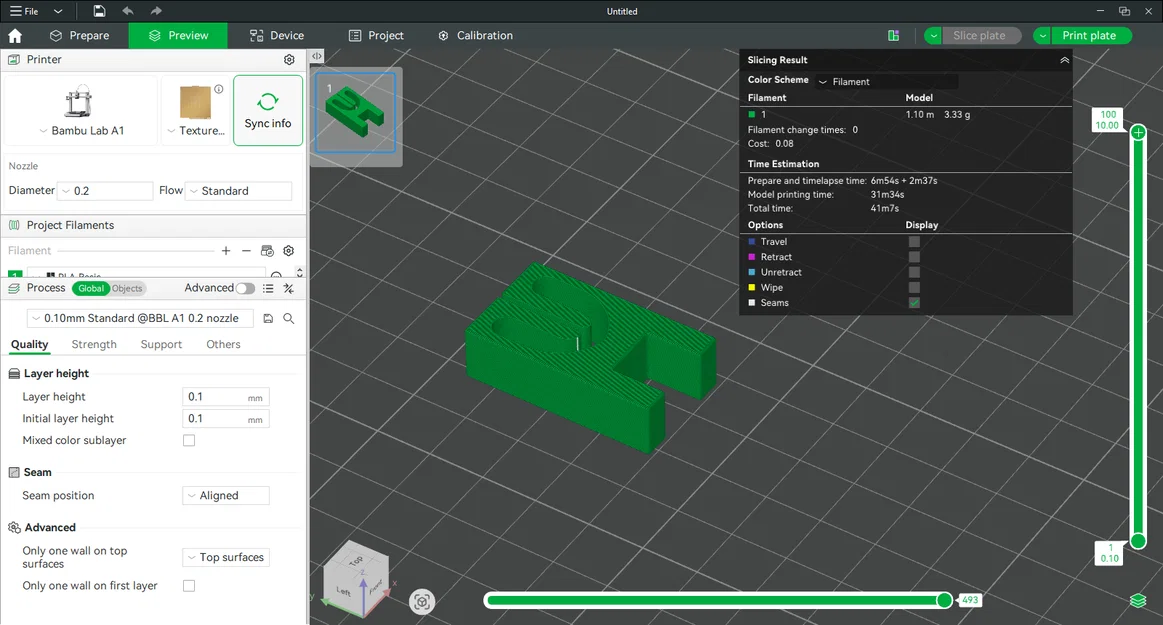Expand the File menu dropdown arrow
Screen dimensions: 1163x625
tap(58, 11)
